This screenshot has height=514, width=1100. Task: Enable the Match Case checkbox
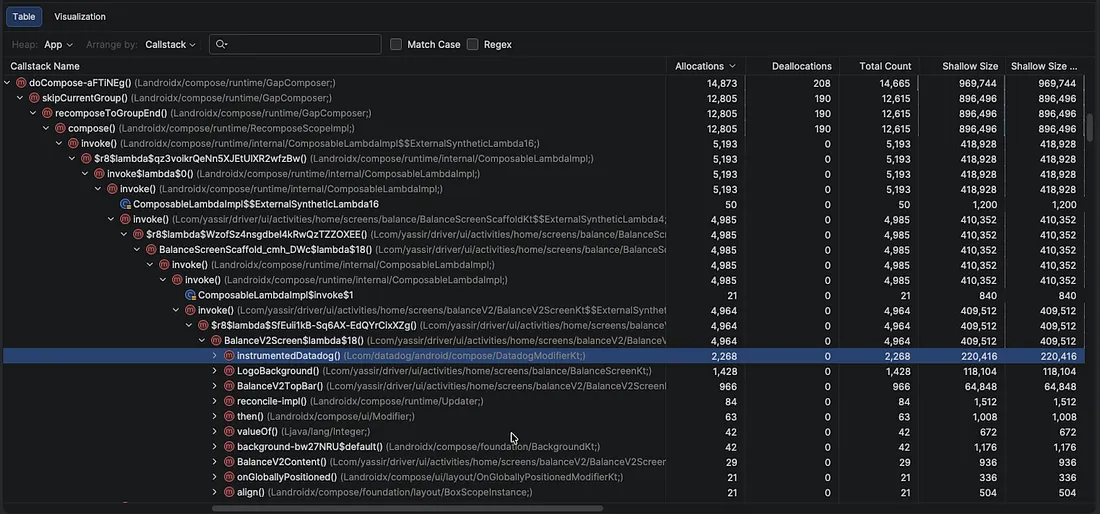click(396, 44)
